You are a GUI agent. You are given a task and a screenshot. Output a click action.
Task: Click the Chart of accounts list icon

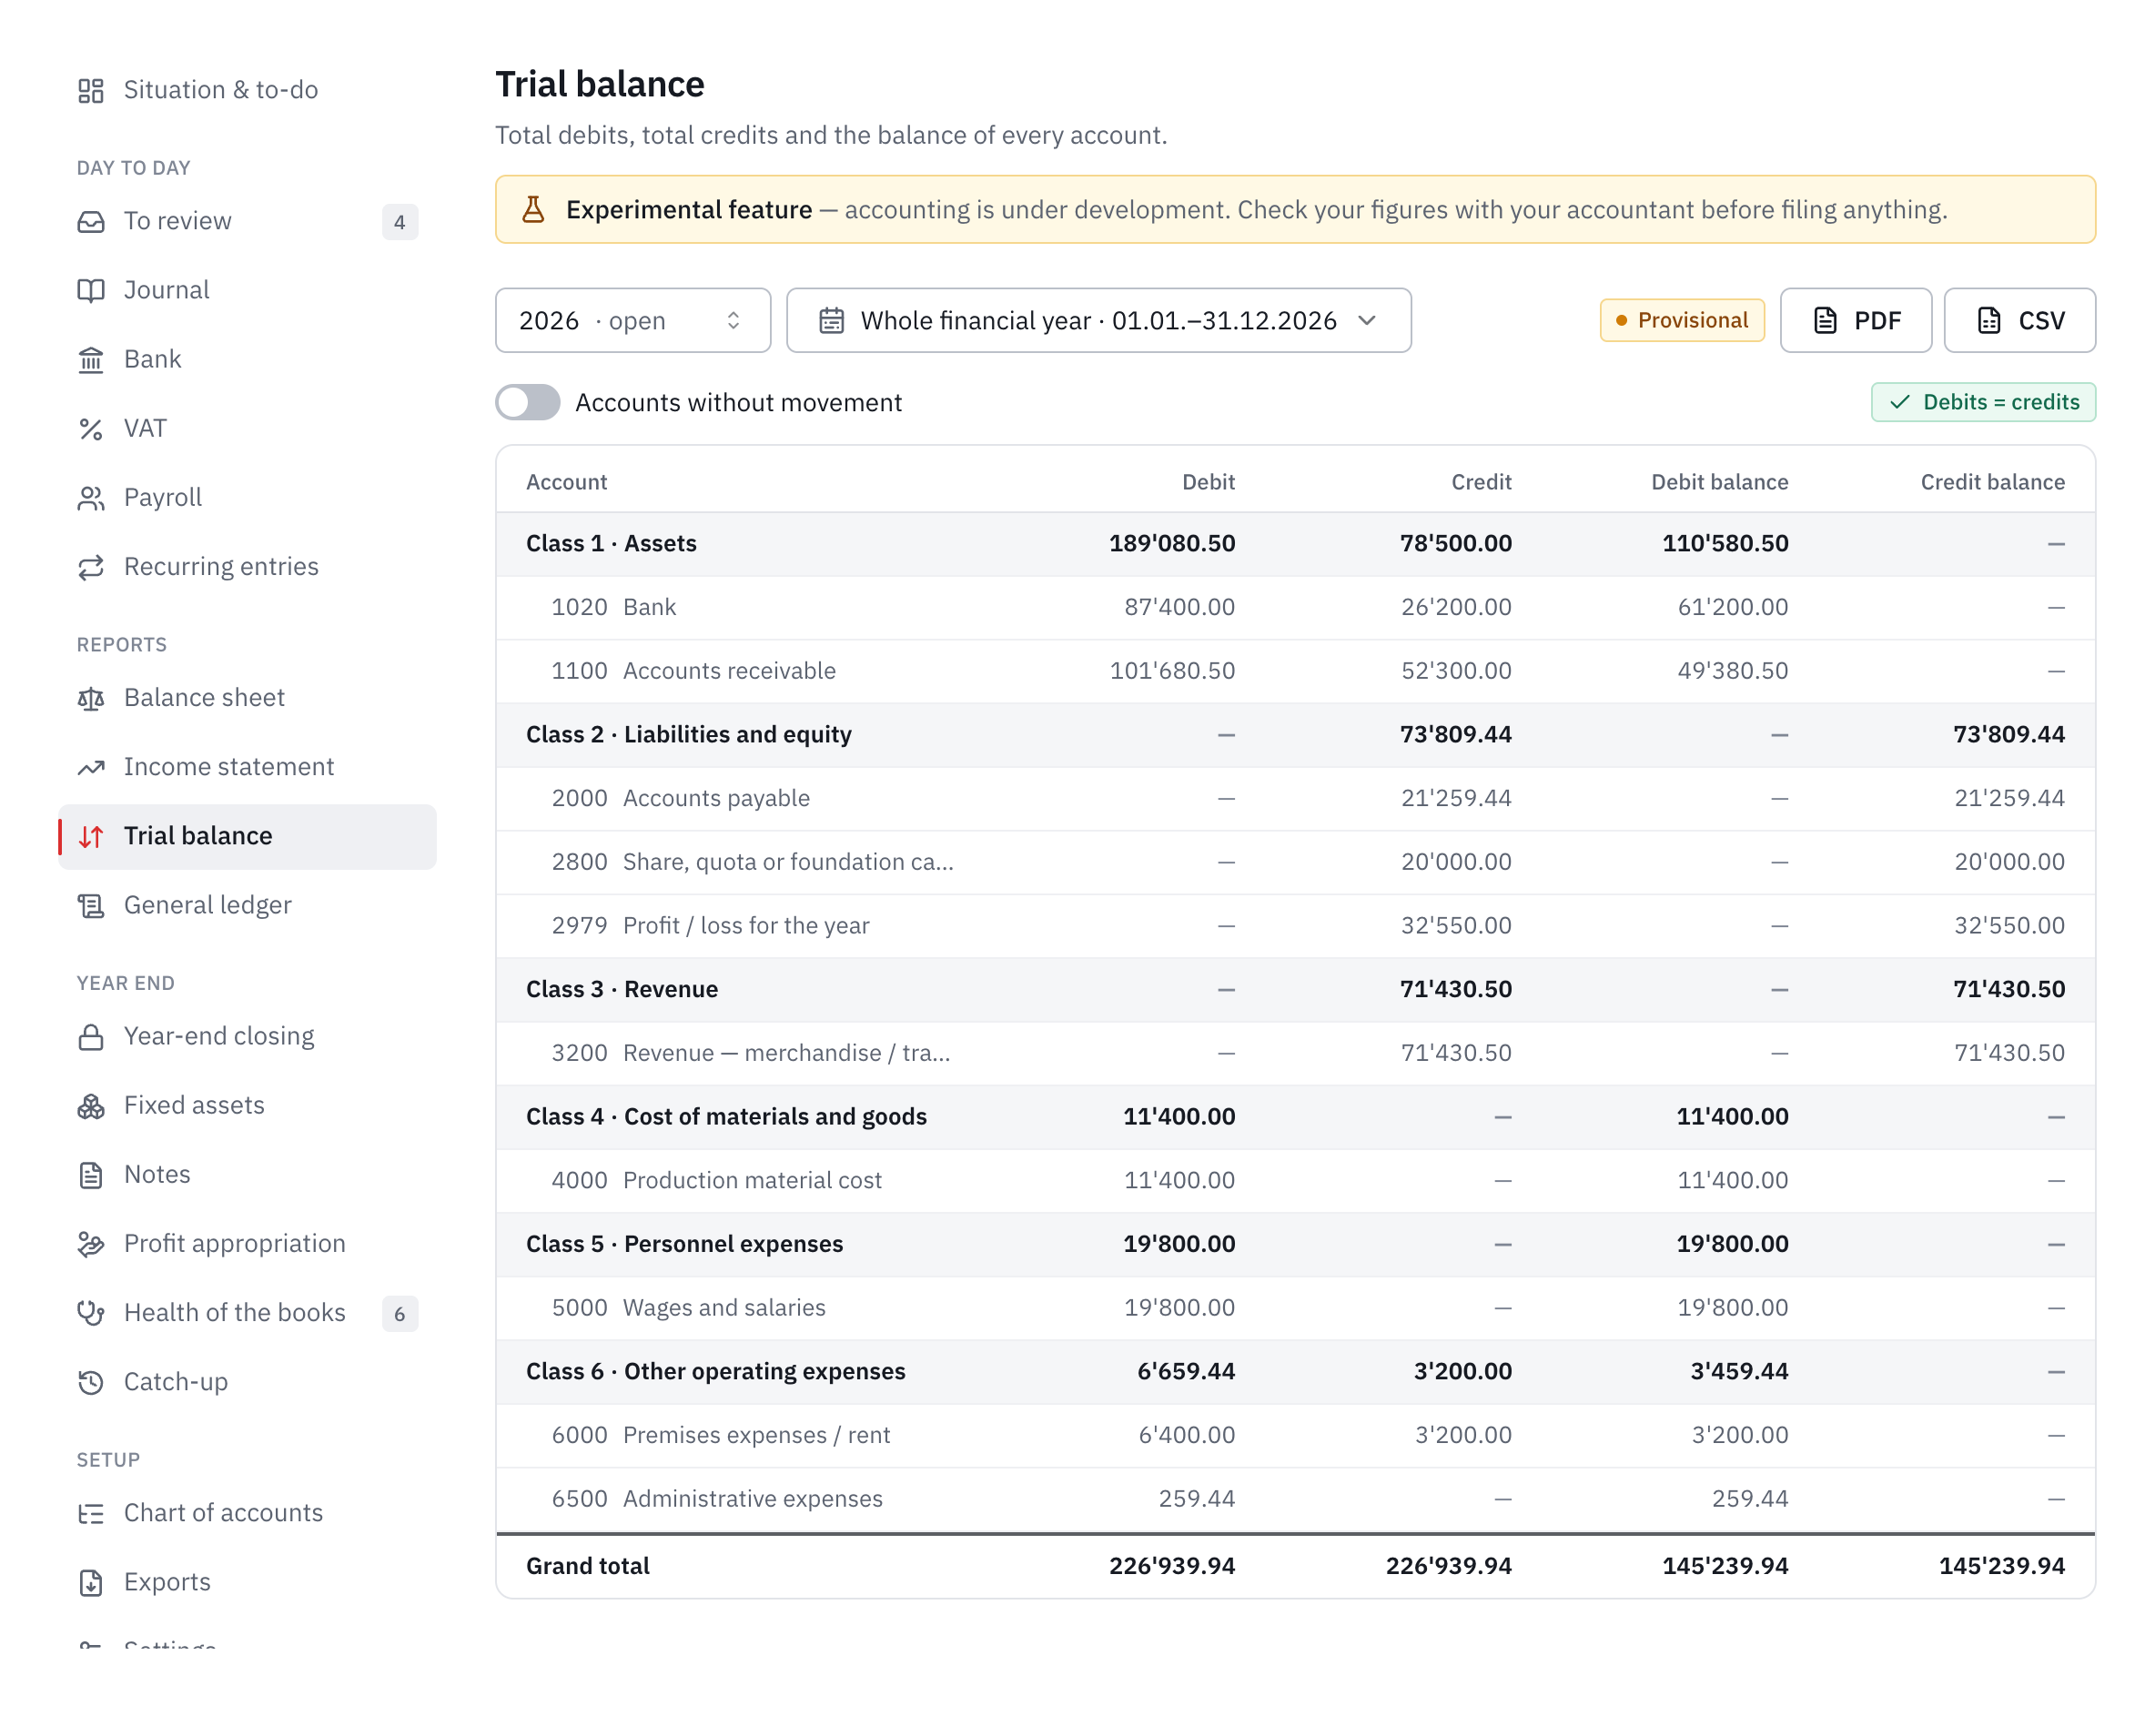tap(91, 1513)
